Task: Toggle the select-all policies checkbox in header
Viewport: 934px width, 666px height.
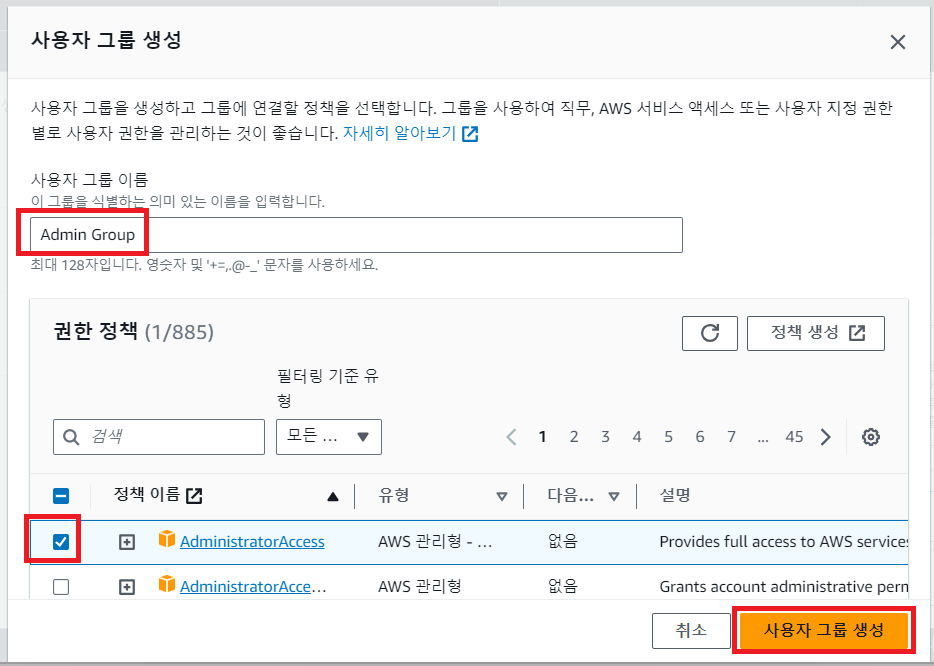Action: click(x=61, y=496)
